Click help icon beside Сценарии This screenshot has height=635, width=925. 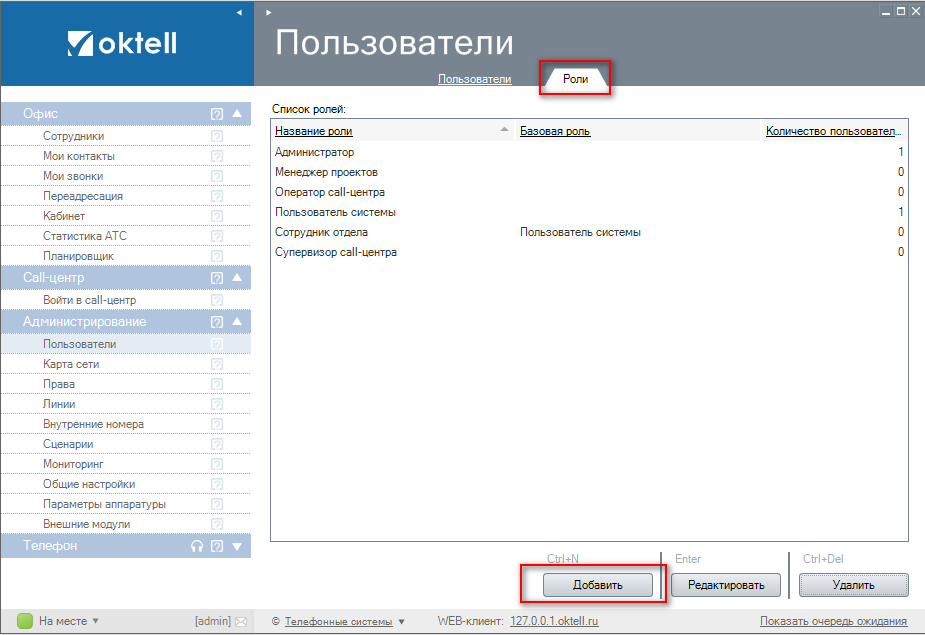tap(216, 444)
